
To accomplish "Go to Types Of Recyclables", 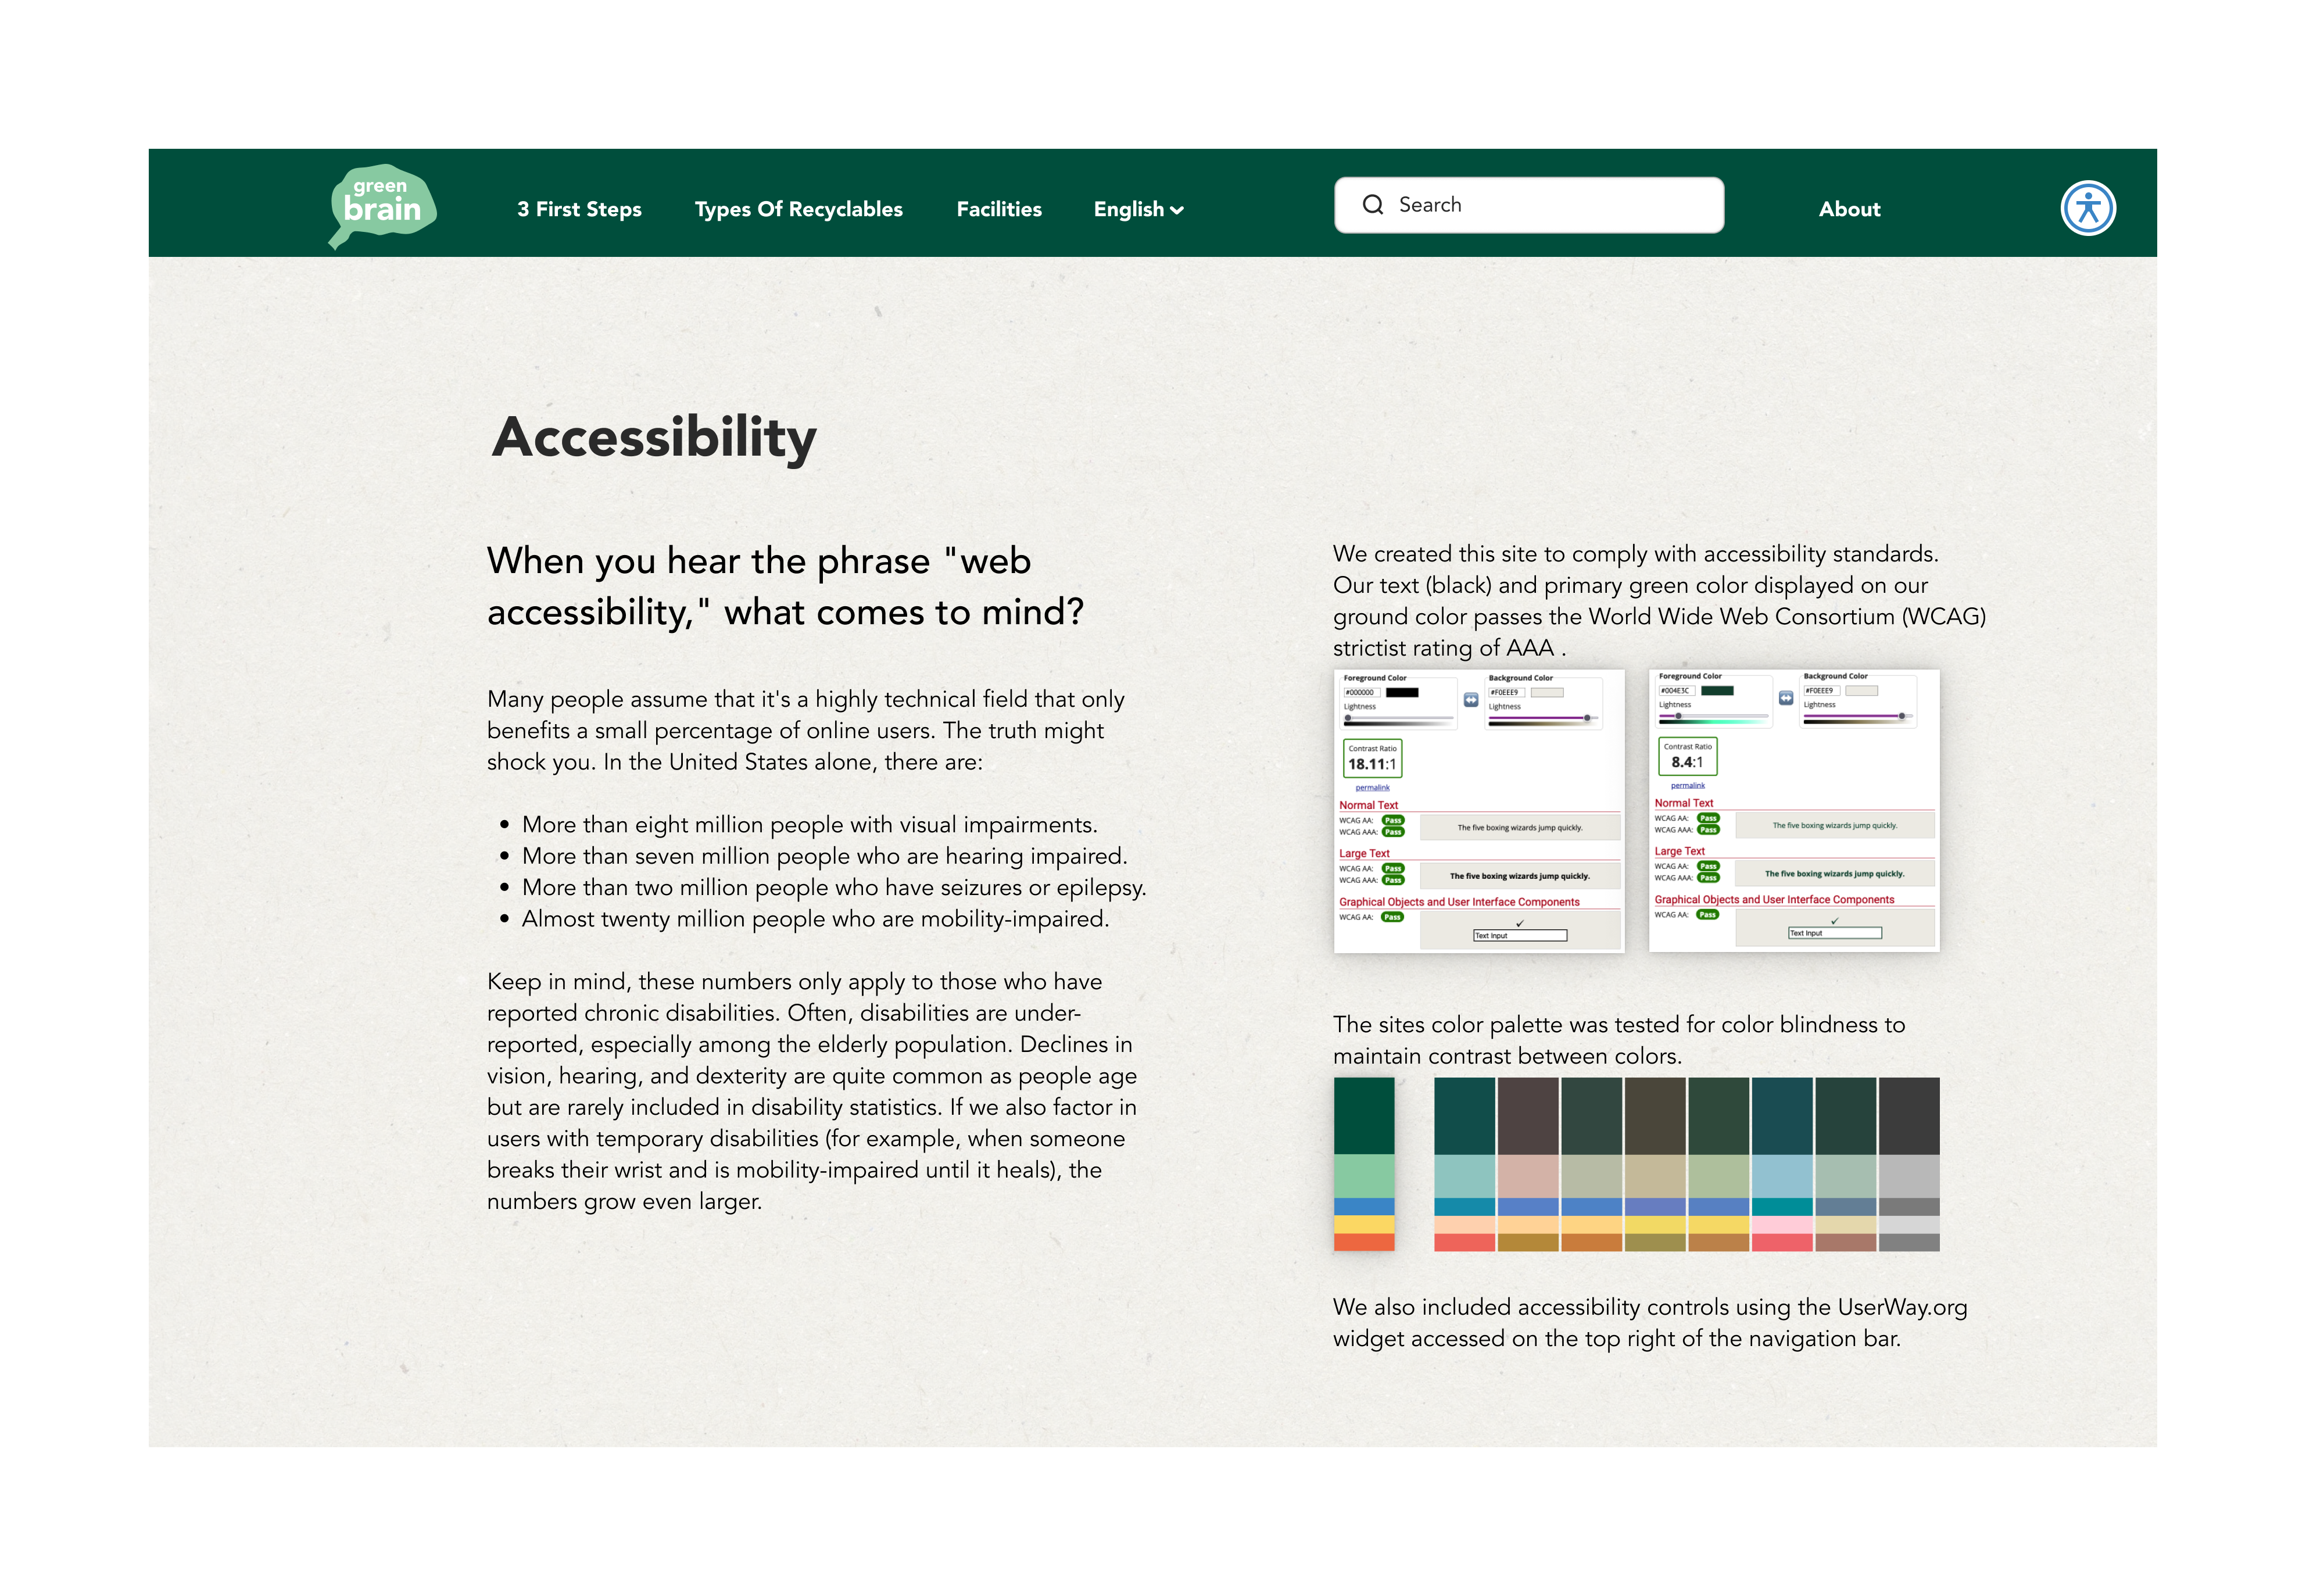I will tap(798, 209).
